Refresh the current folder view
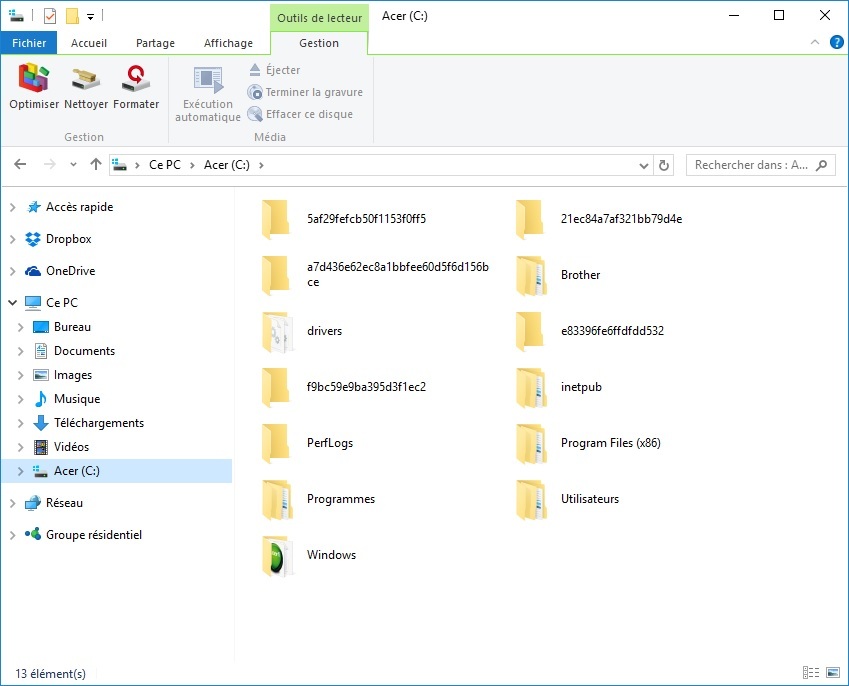The image size is (849, 686). [664, 165]
